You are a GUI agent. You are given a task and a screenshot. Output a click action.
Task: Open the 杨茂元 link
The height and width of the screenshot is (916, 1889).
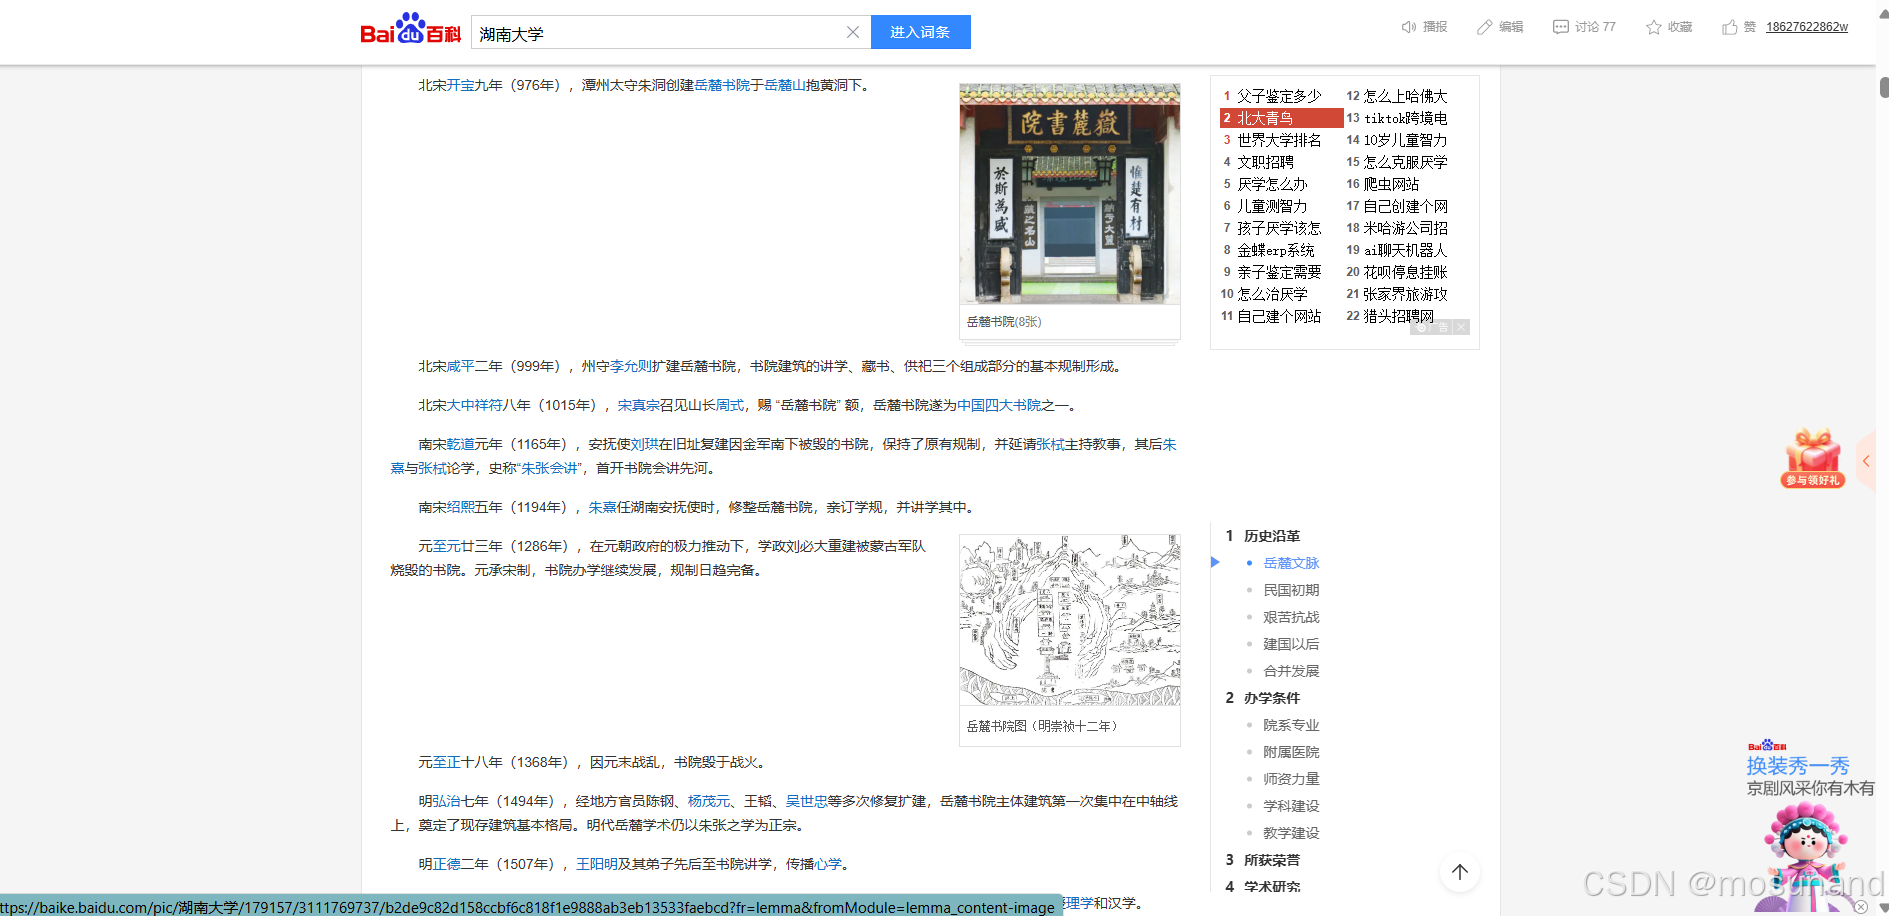(709, 802)
